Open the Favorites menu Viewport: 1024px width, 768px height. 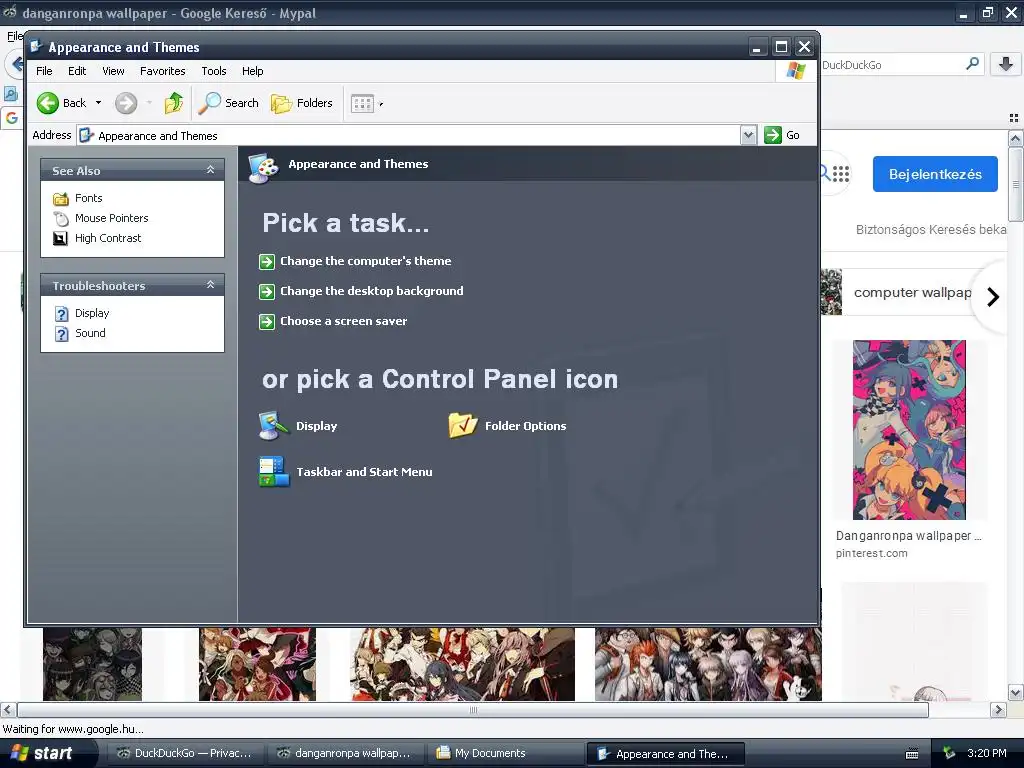[163, 71]
